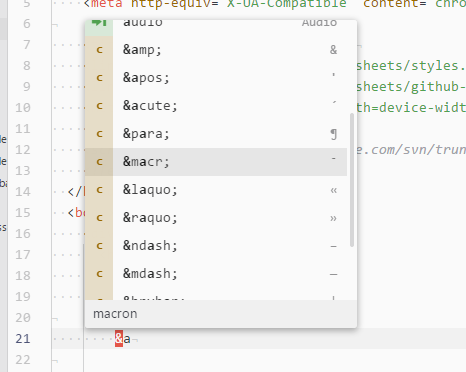Click the autocomplete list scrollbar thumb
Image resolution: width=466 pixels, height=372 pixels.
click(x=352, y=180)
